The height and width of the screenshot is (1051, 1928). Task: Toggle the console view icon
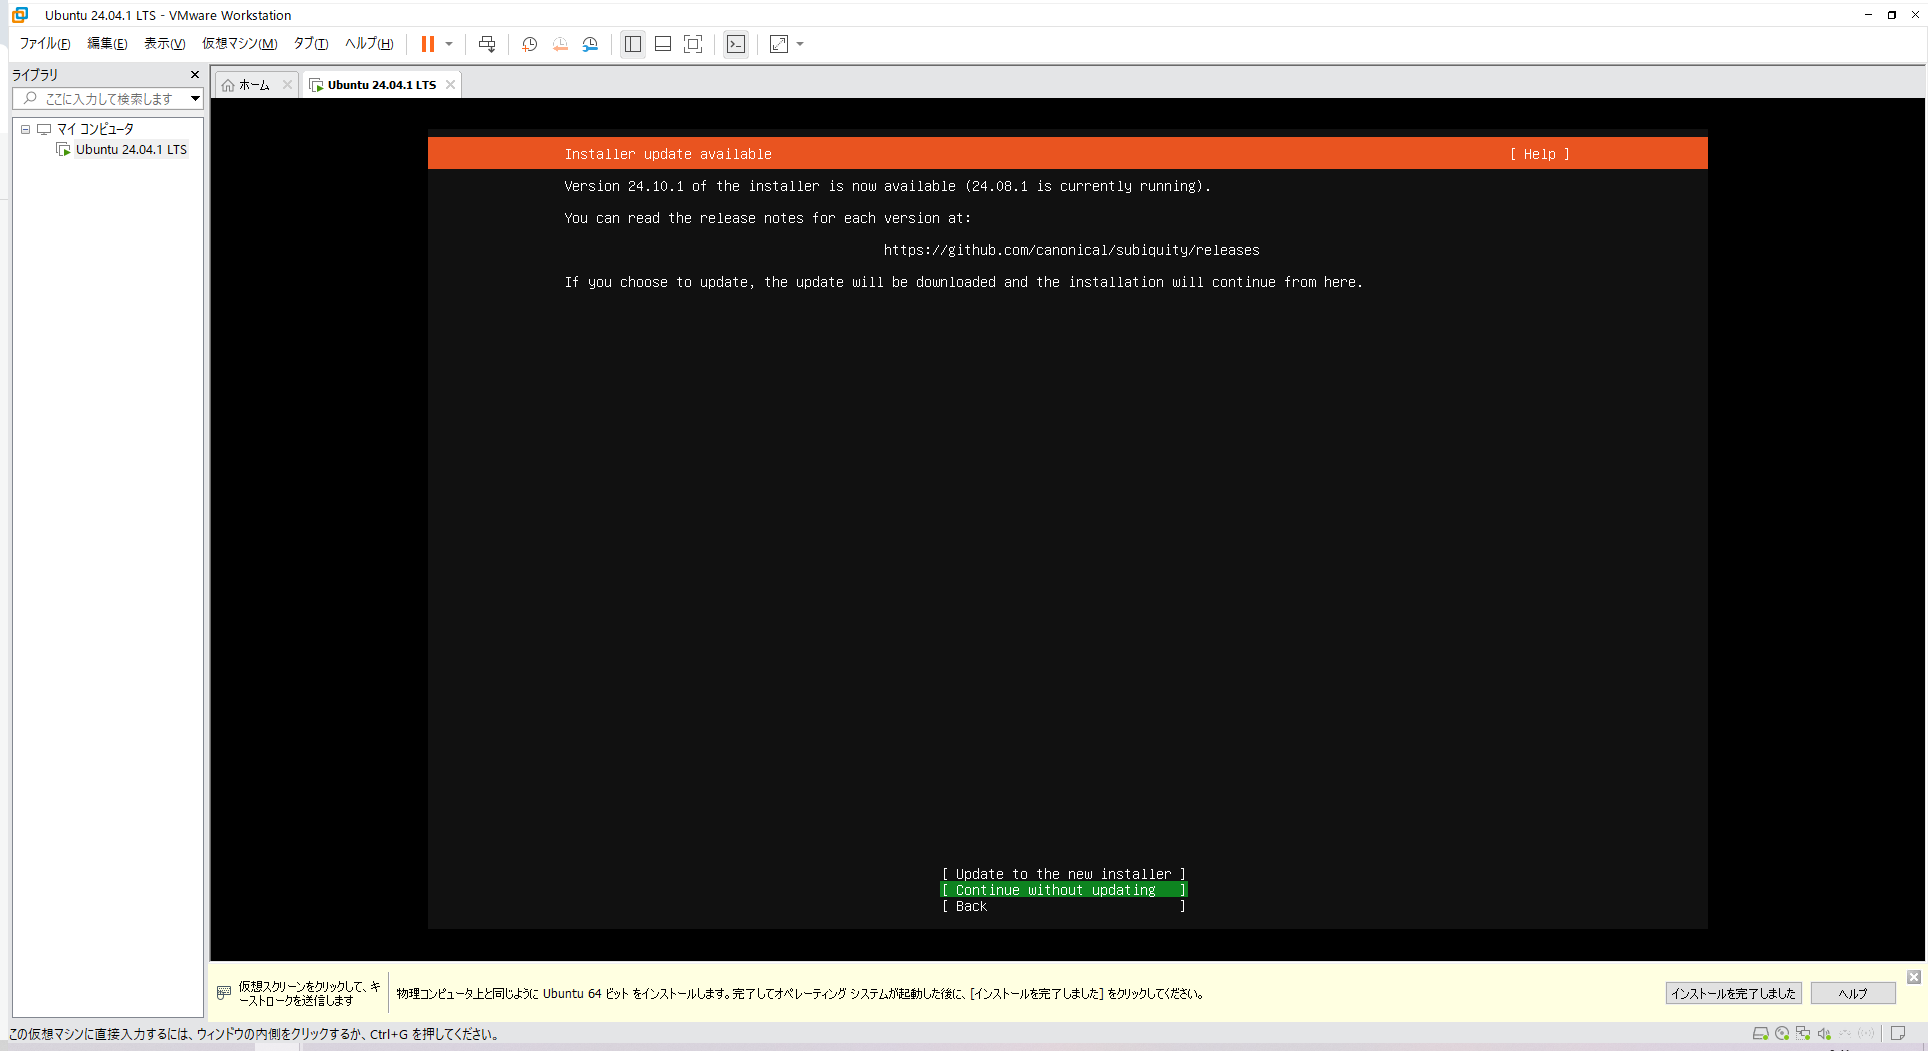click(x=736, y=44)
